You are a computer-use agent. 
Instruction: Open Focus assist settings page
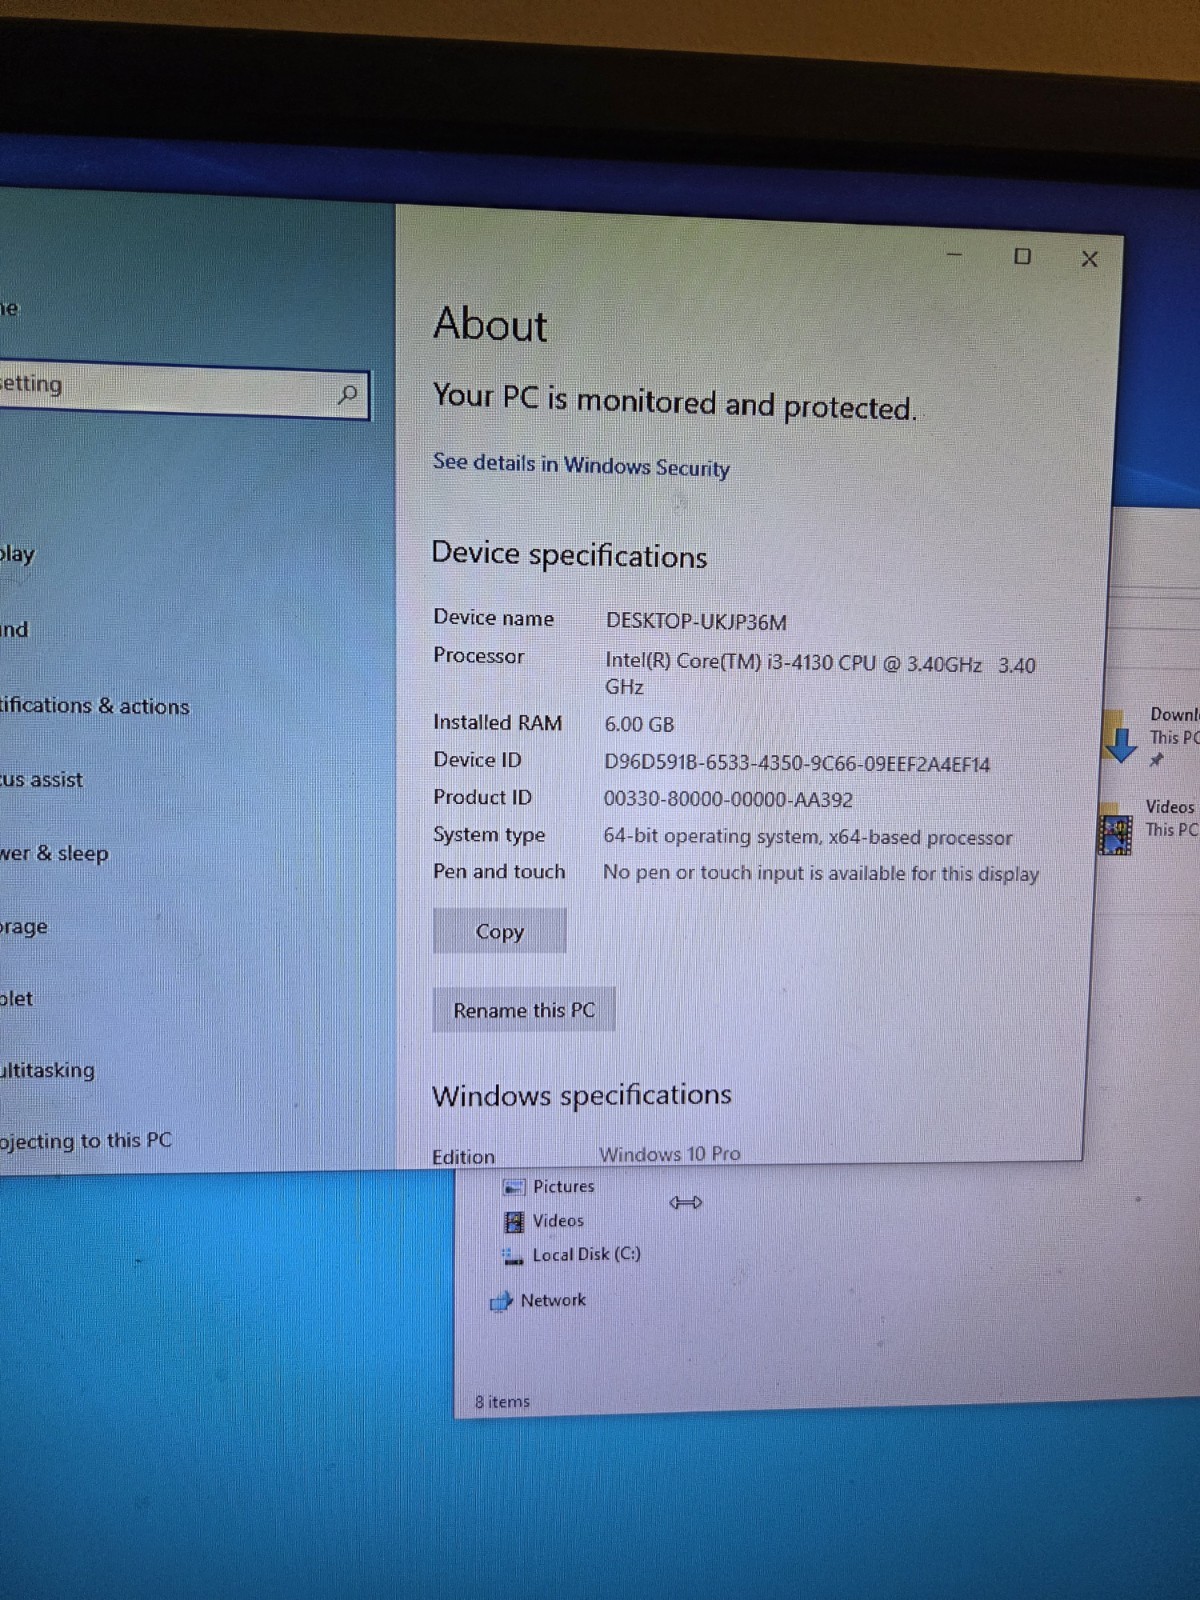[x=42, y=779]
